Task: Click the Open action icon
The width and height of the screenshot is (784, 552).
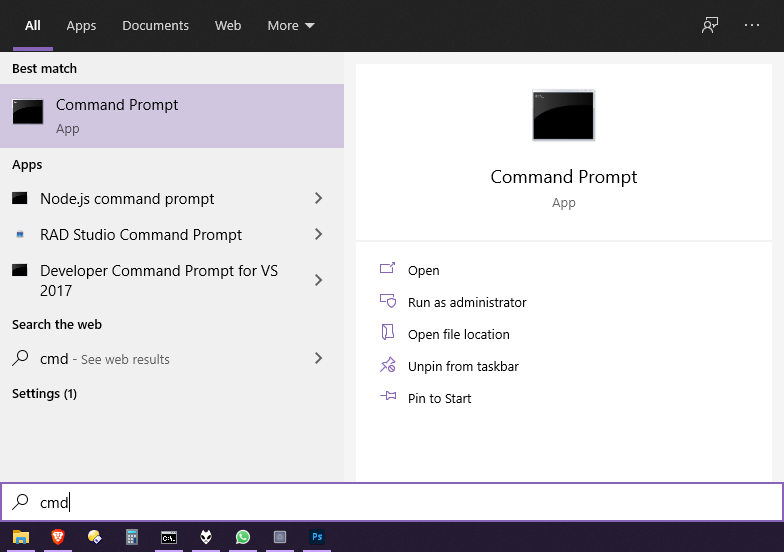Action: pos(388,268)
